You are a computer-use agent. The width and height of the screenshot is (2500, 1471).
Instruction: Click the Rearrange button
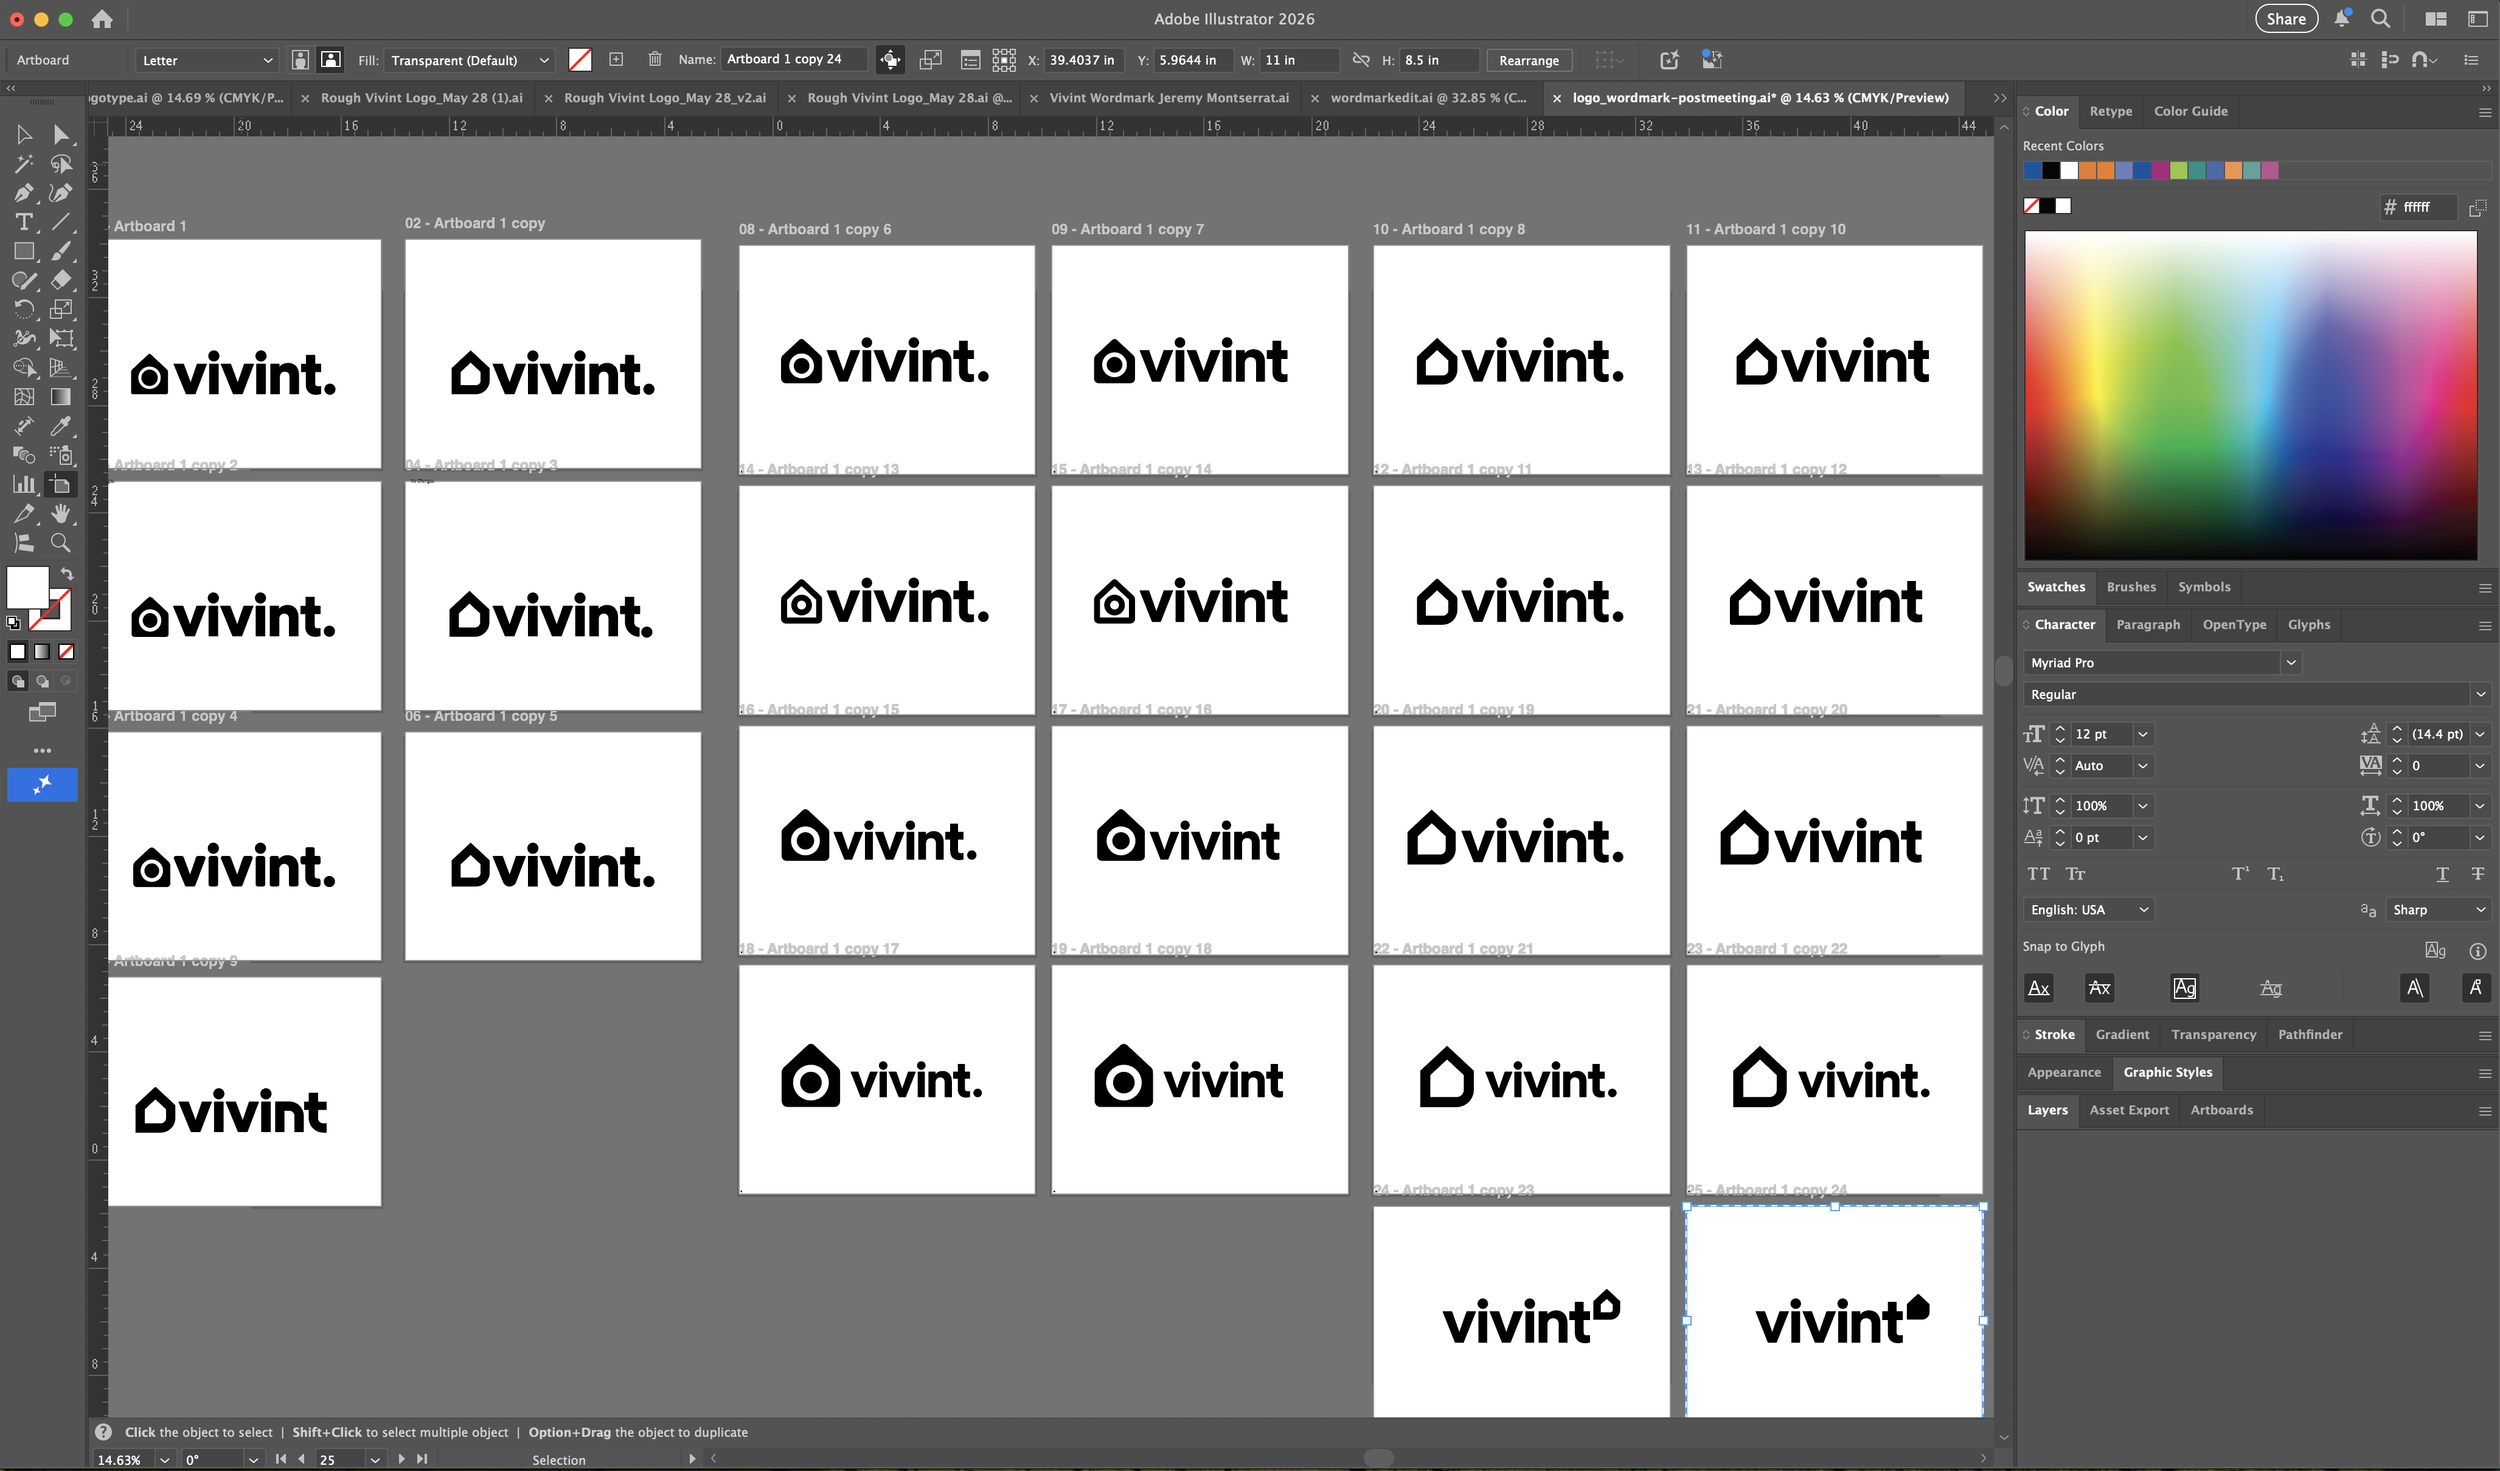tap(1528, 60)
